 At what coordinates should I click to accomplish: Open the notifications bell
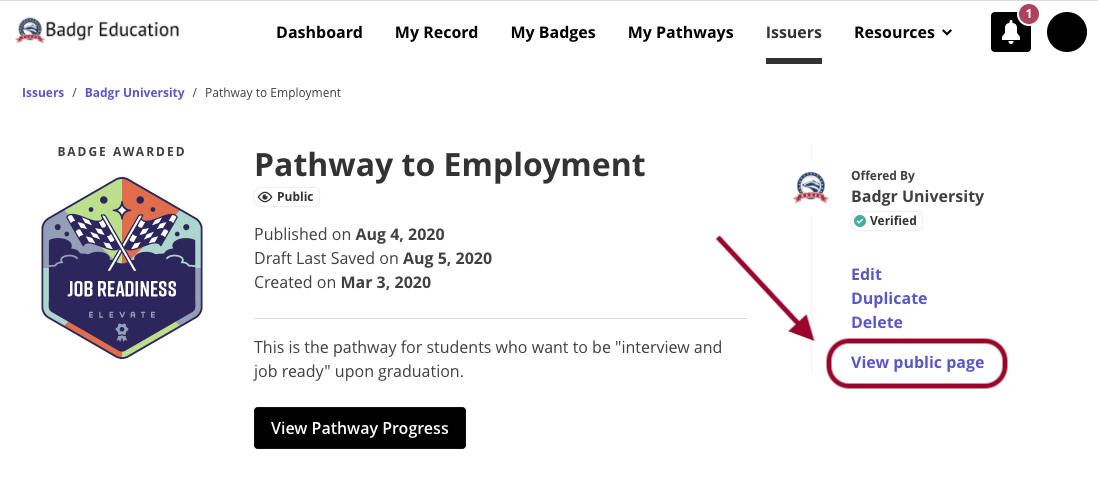[x=1010, y=33]
